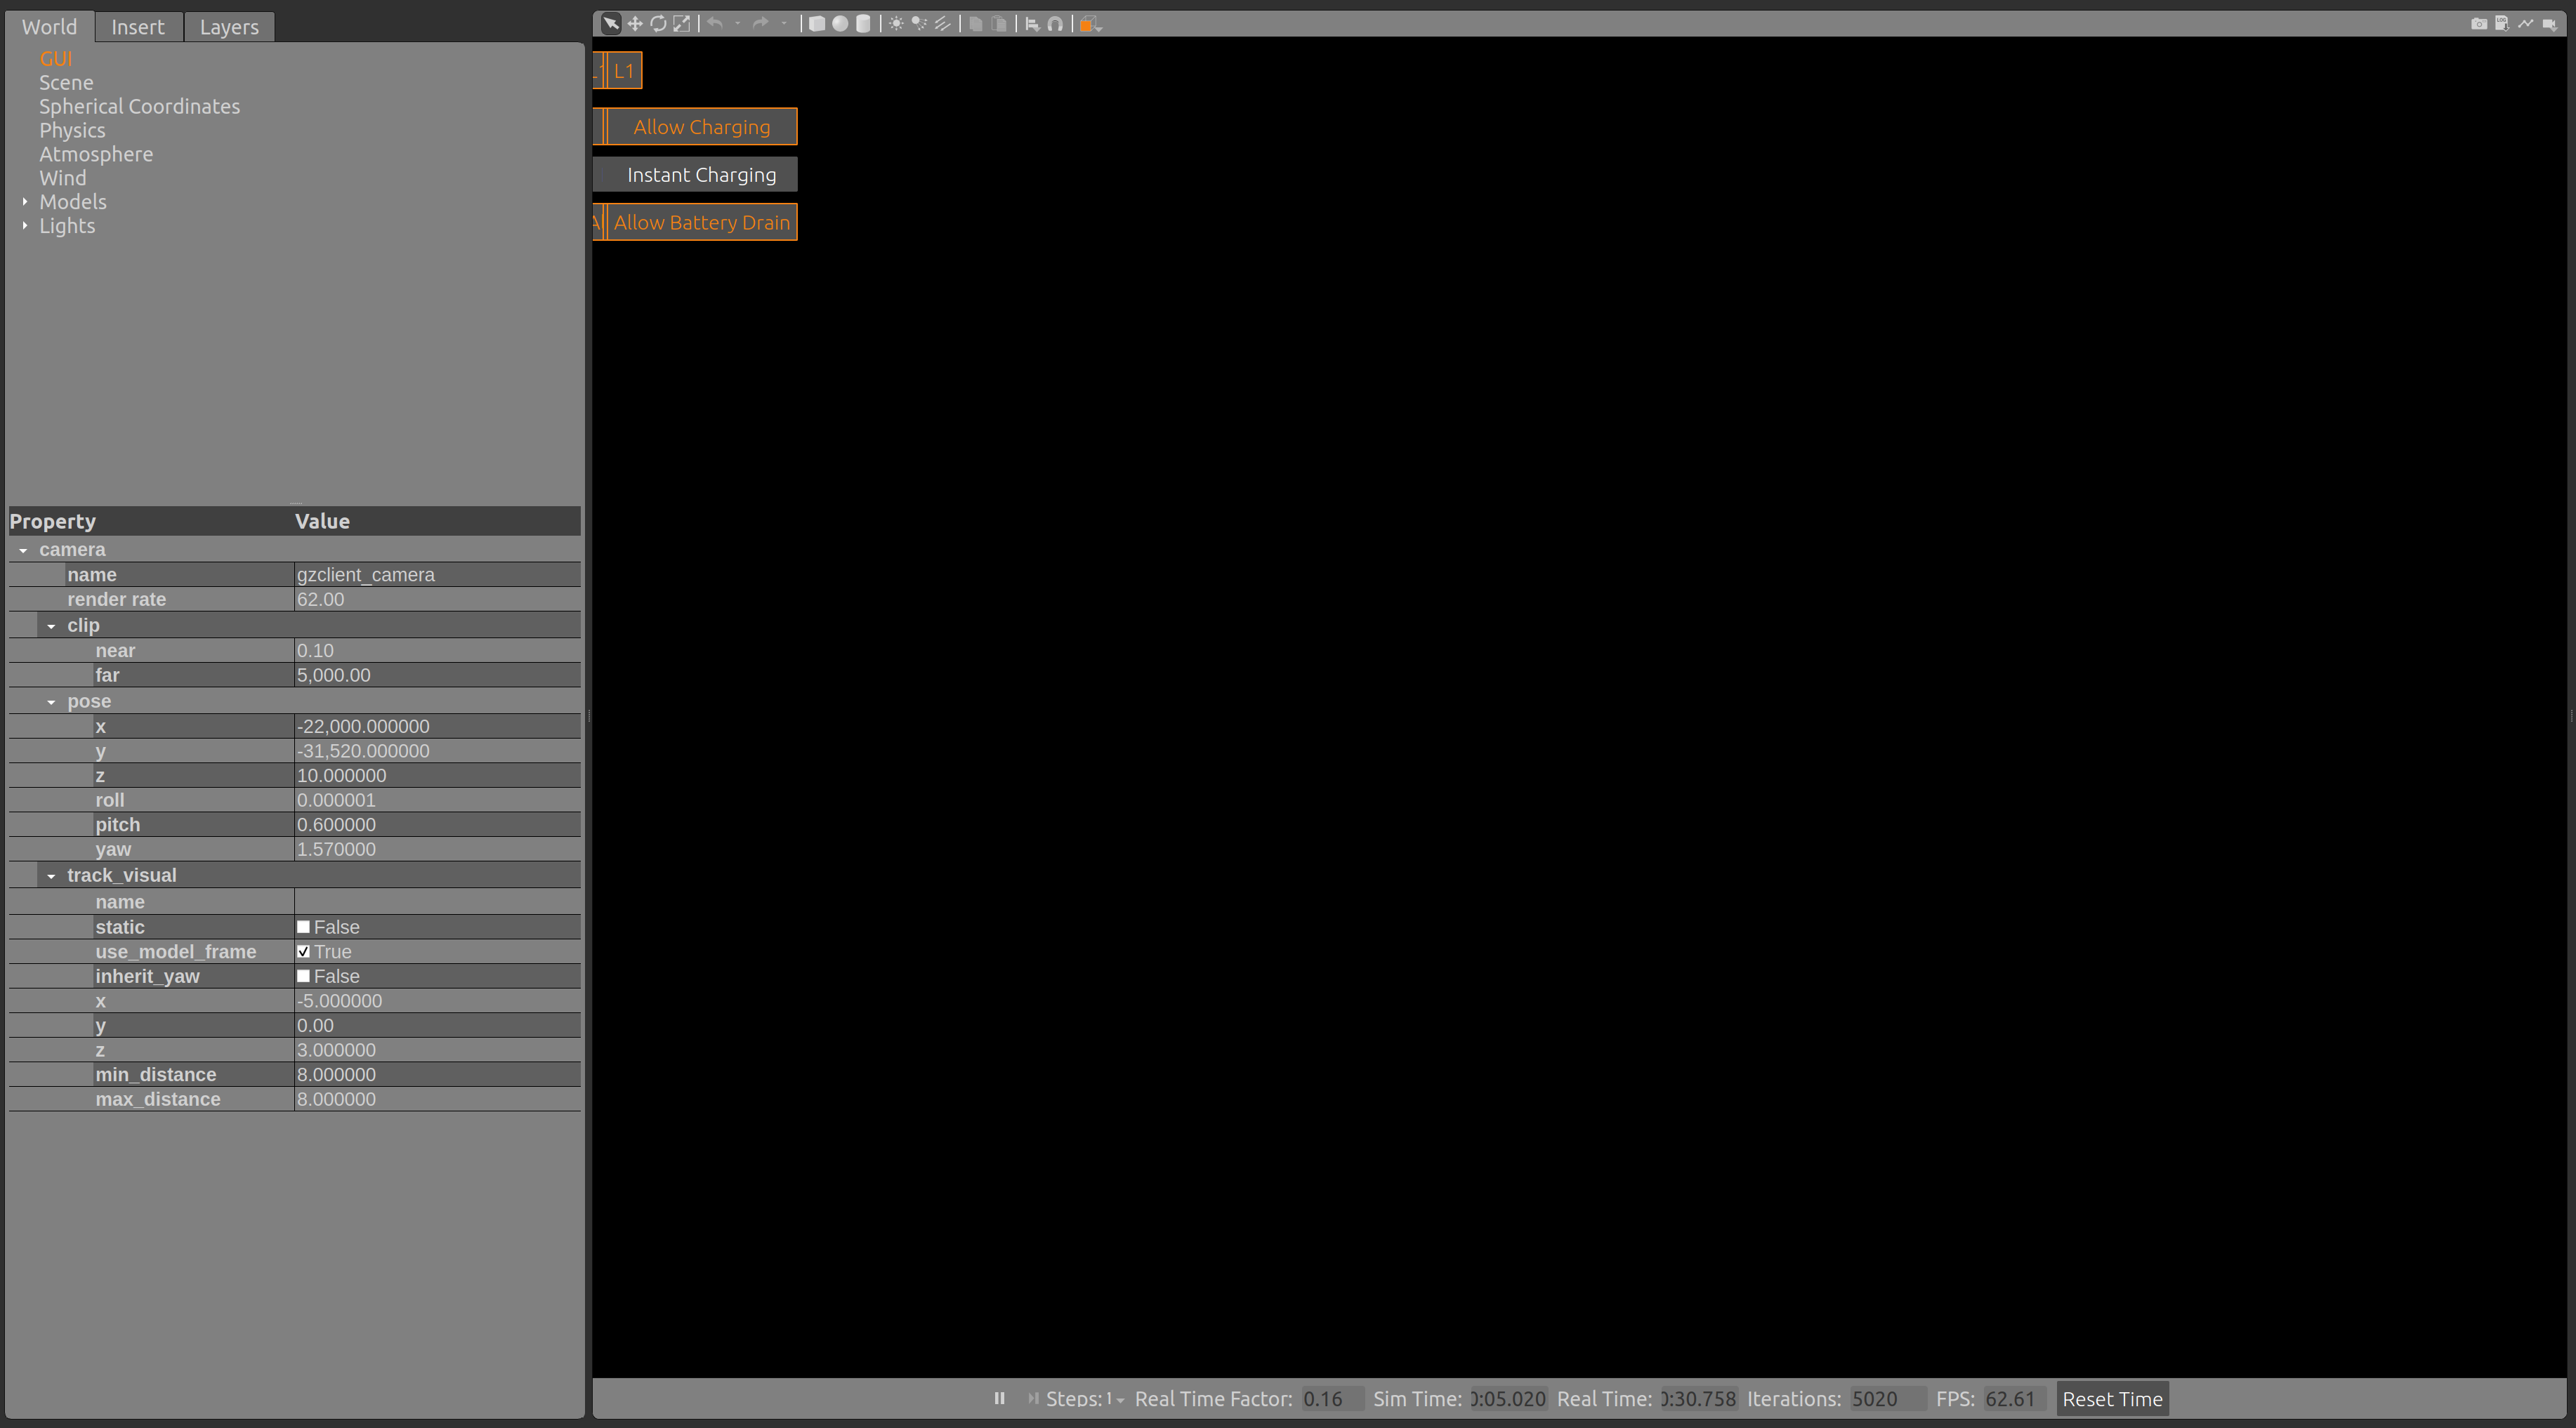Expand the Lights tree item
This screenshot has height=1428, width=2576.
coord(24,226)
